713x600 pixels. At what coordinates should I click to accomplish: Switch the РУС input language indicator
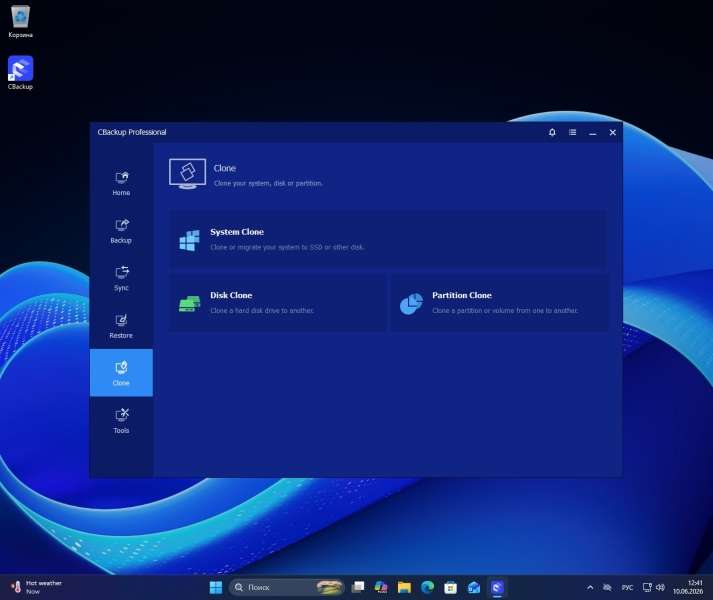(x=628, y=587)
